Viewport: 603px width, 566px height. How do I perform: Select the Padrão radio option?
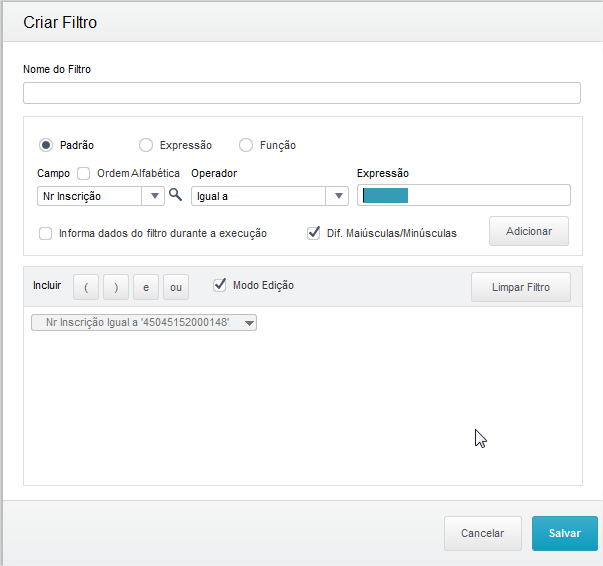(x=46, y=145)
